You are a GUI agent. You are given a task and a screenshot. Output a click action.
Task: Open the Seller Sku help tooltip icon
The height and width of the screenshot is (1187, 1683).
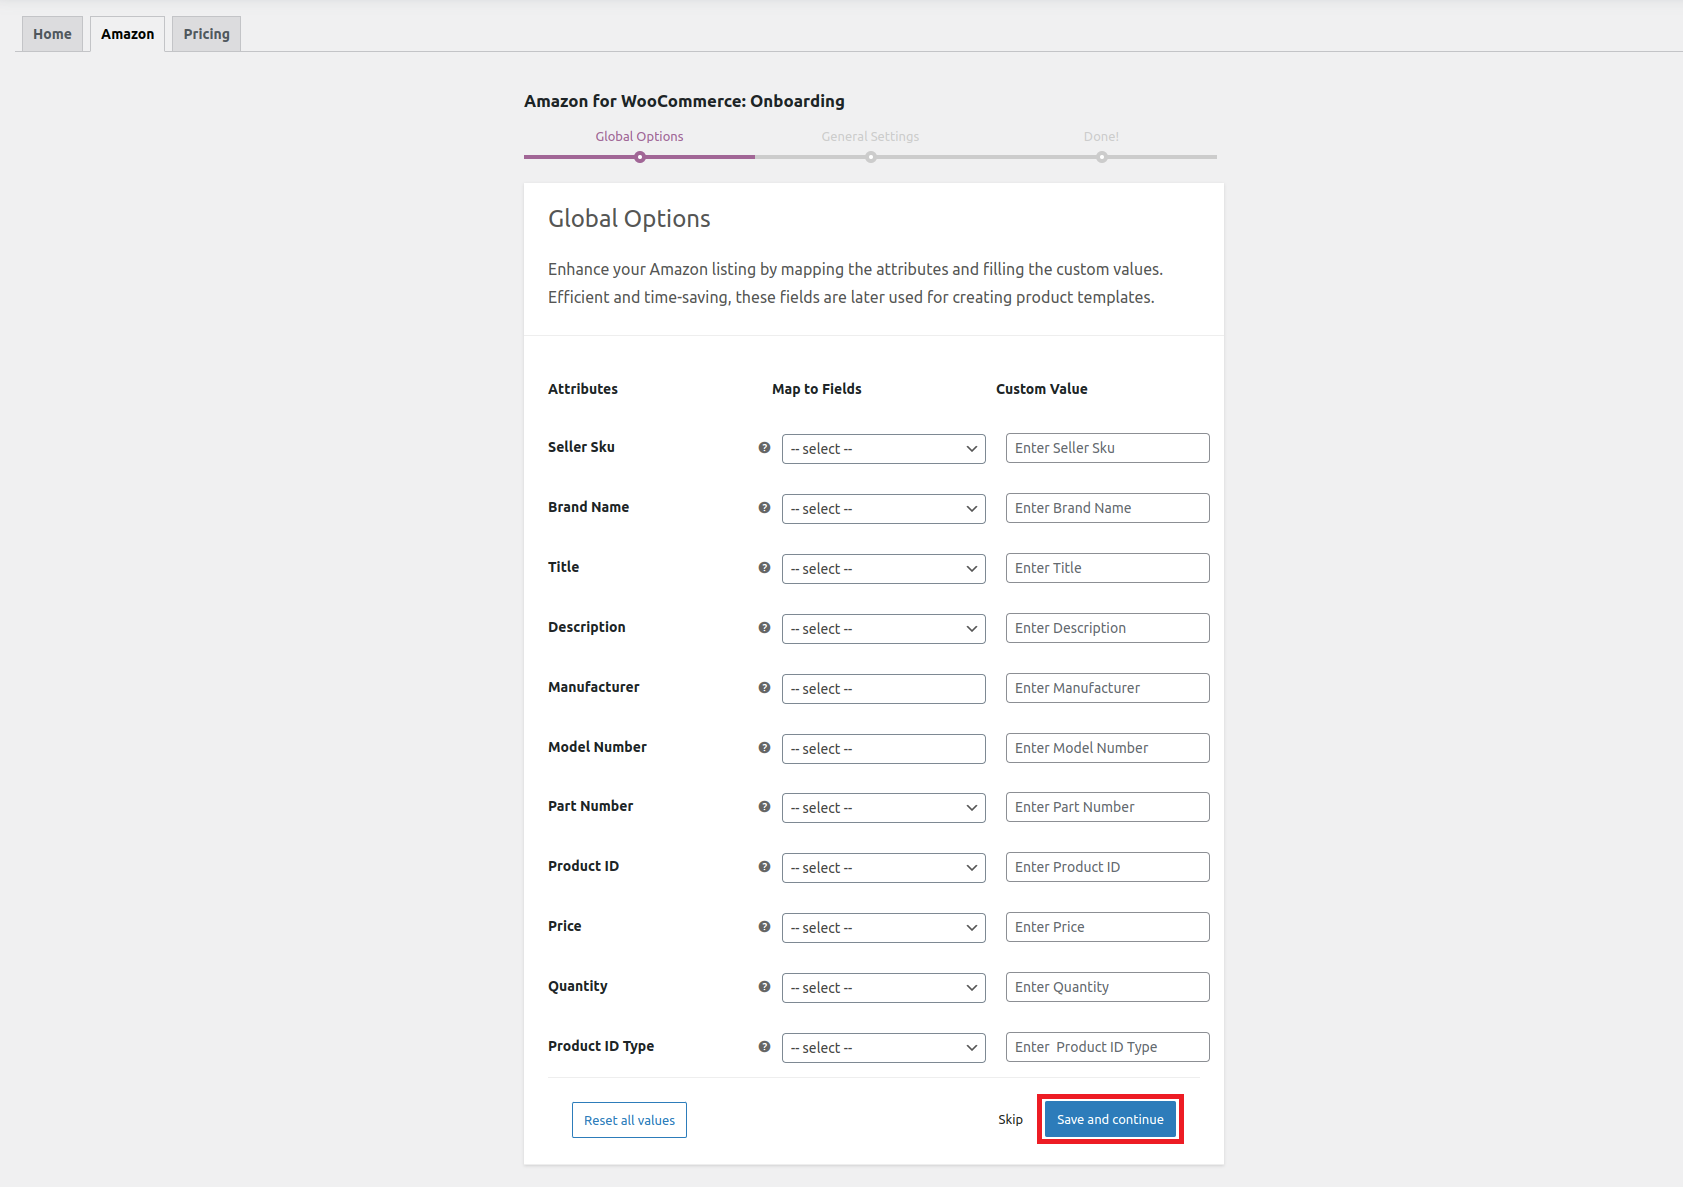pos(764,448)
